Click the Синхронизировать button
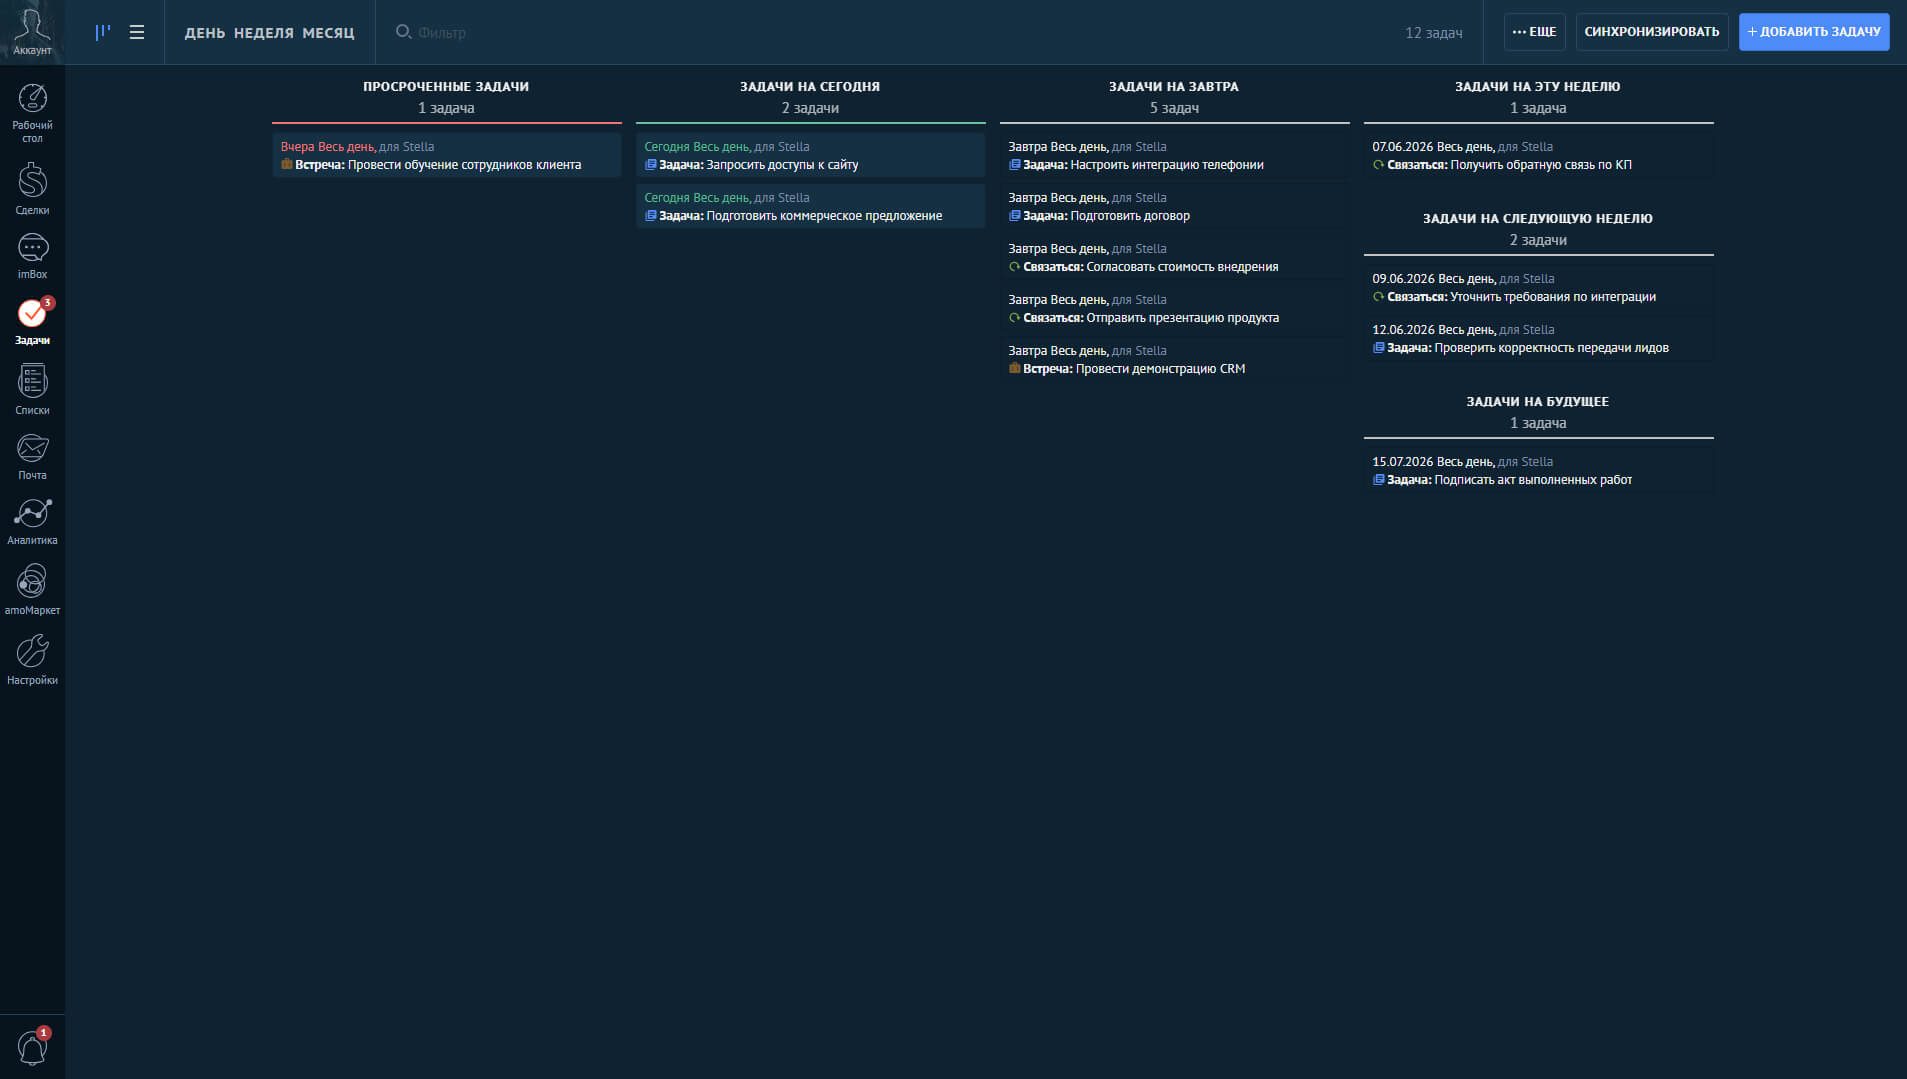Viewport: 1907px width, 1079px height. pos(1652,32)
